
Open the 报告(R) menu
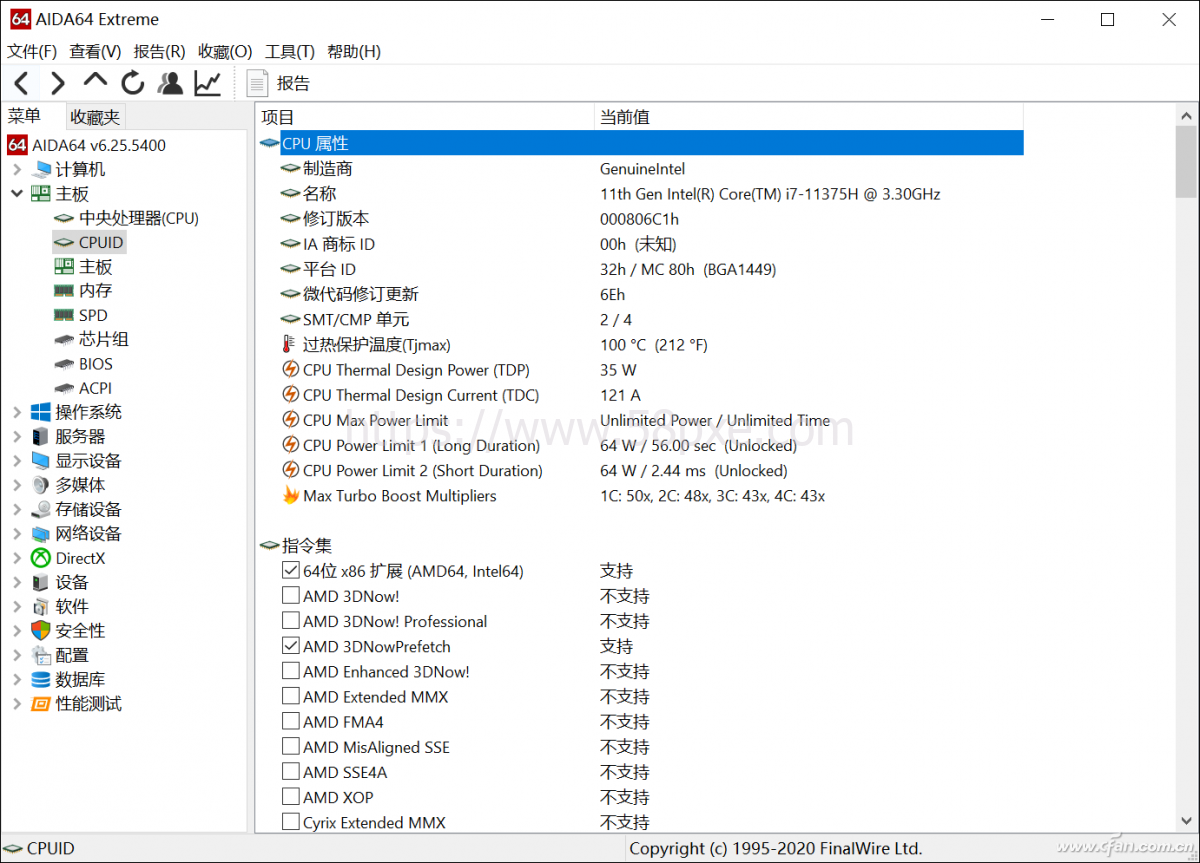pyautogui.click(x=159, y=52)
